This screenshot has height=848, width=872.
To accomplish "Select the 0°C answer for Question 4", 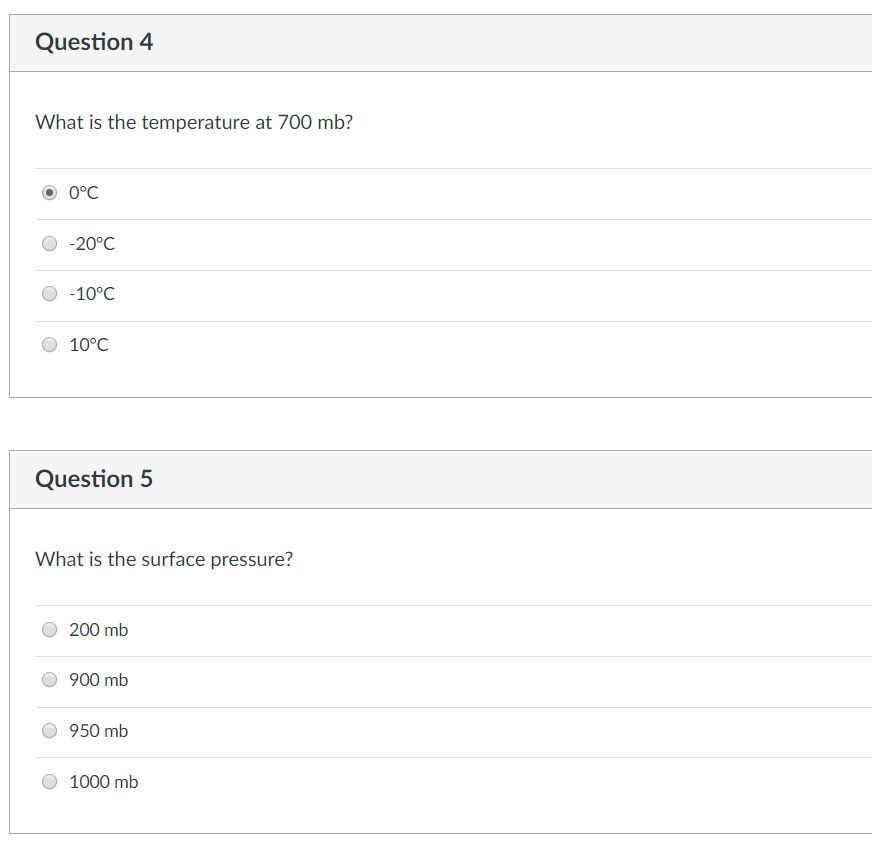I will [49, 192].
